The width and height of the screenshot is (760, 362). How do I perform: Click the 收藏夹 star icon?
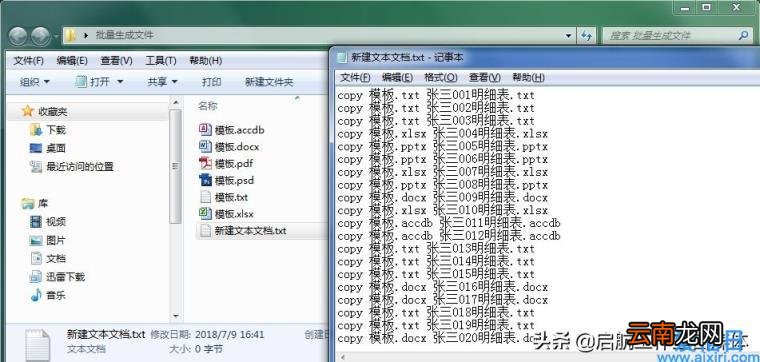28,111
